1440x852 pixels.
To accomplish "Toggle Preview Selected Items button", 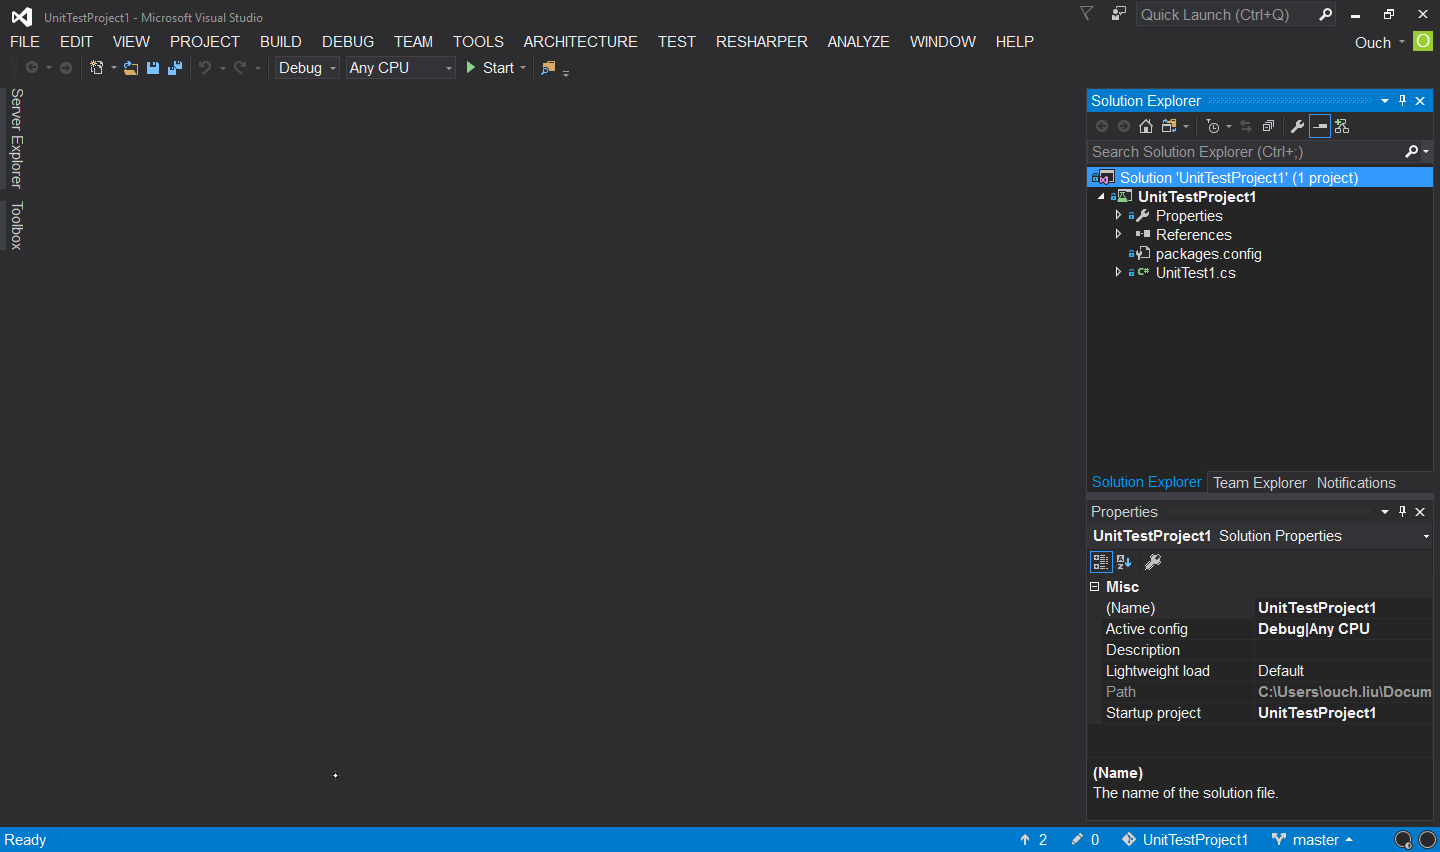I will tap(1320, 126).
